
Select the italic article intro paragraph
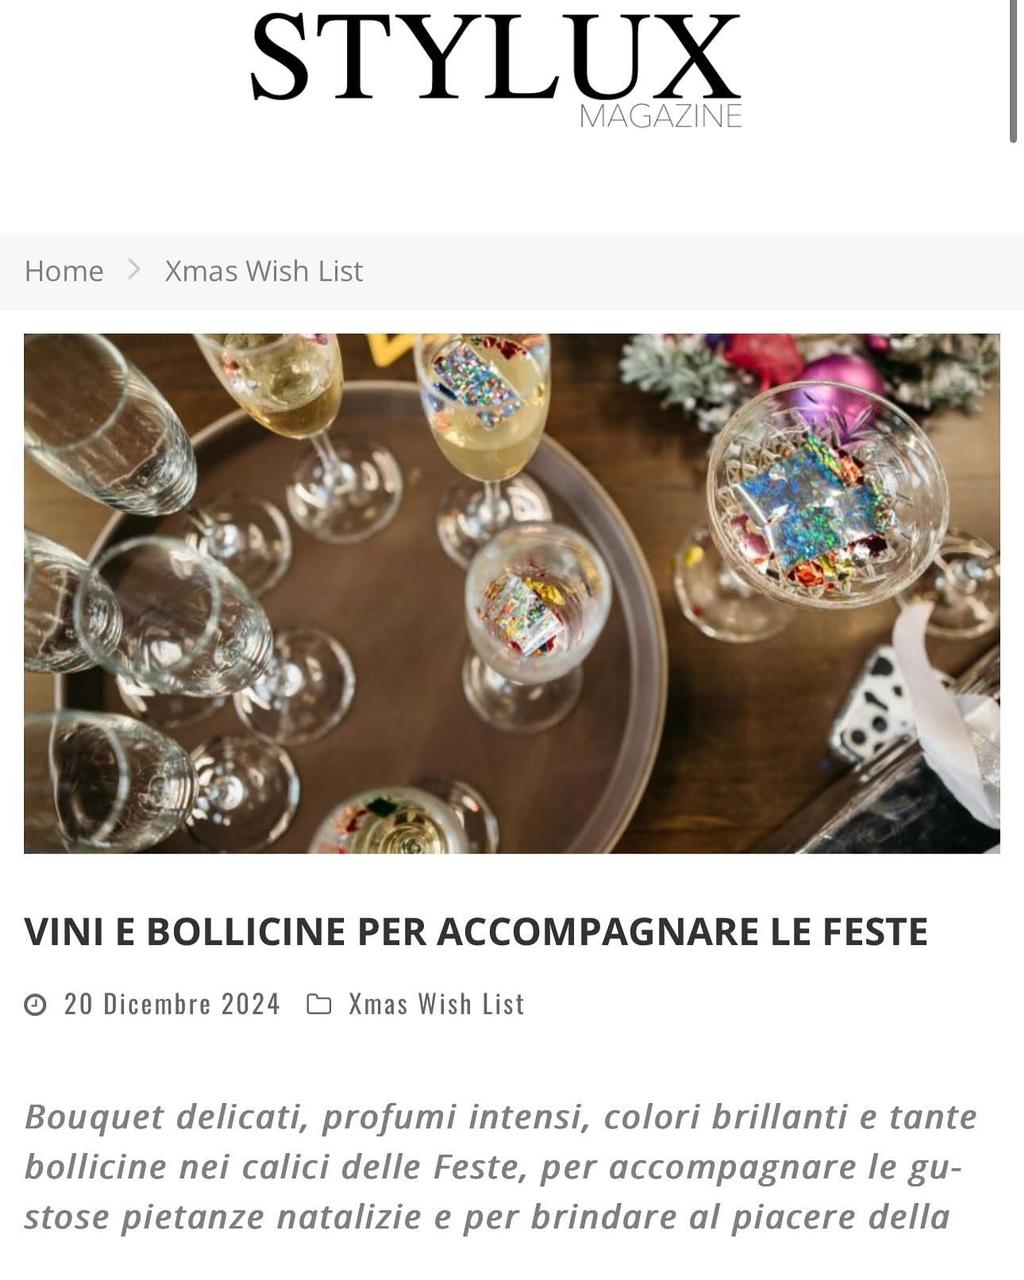(x=502, y=1167)
